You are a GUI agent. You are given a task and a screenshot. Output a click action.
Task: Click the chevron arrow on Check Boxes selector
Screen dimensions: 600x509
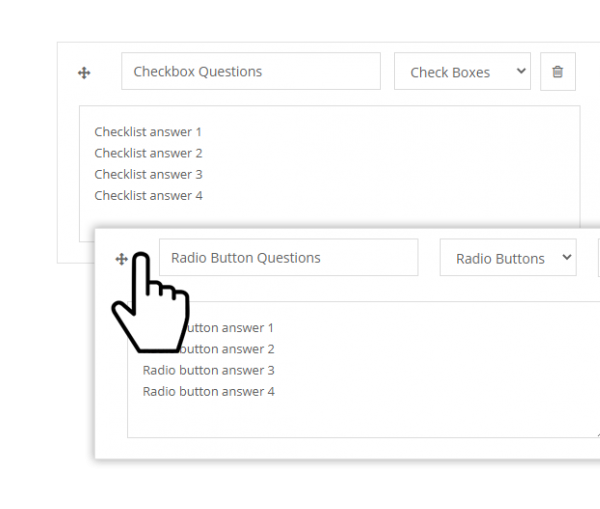(x=520, y=71)
